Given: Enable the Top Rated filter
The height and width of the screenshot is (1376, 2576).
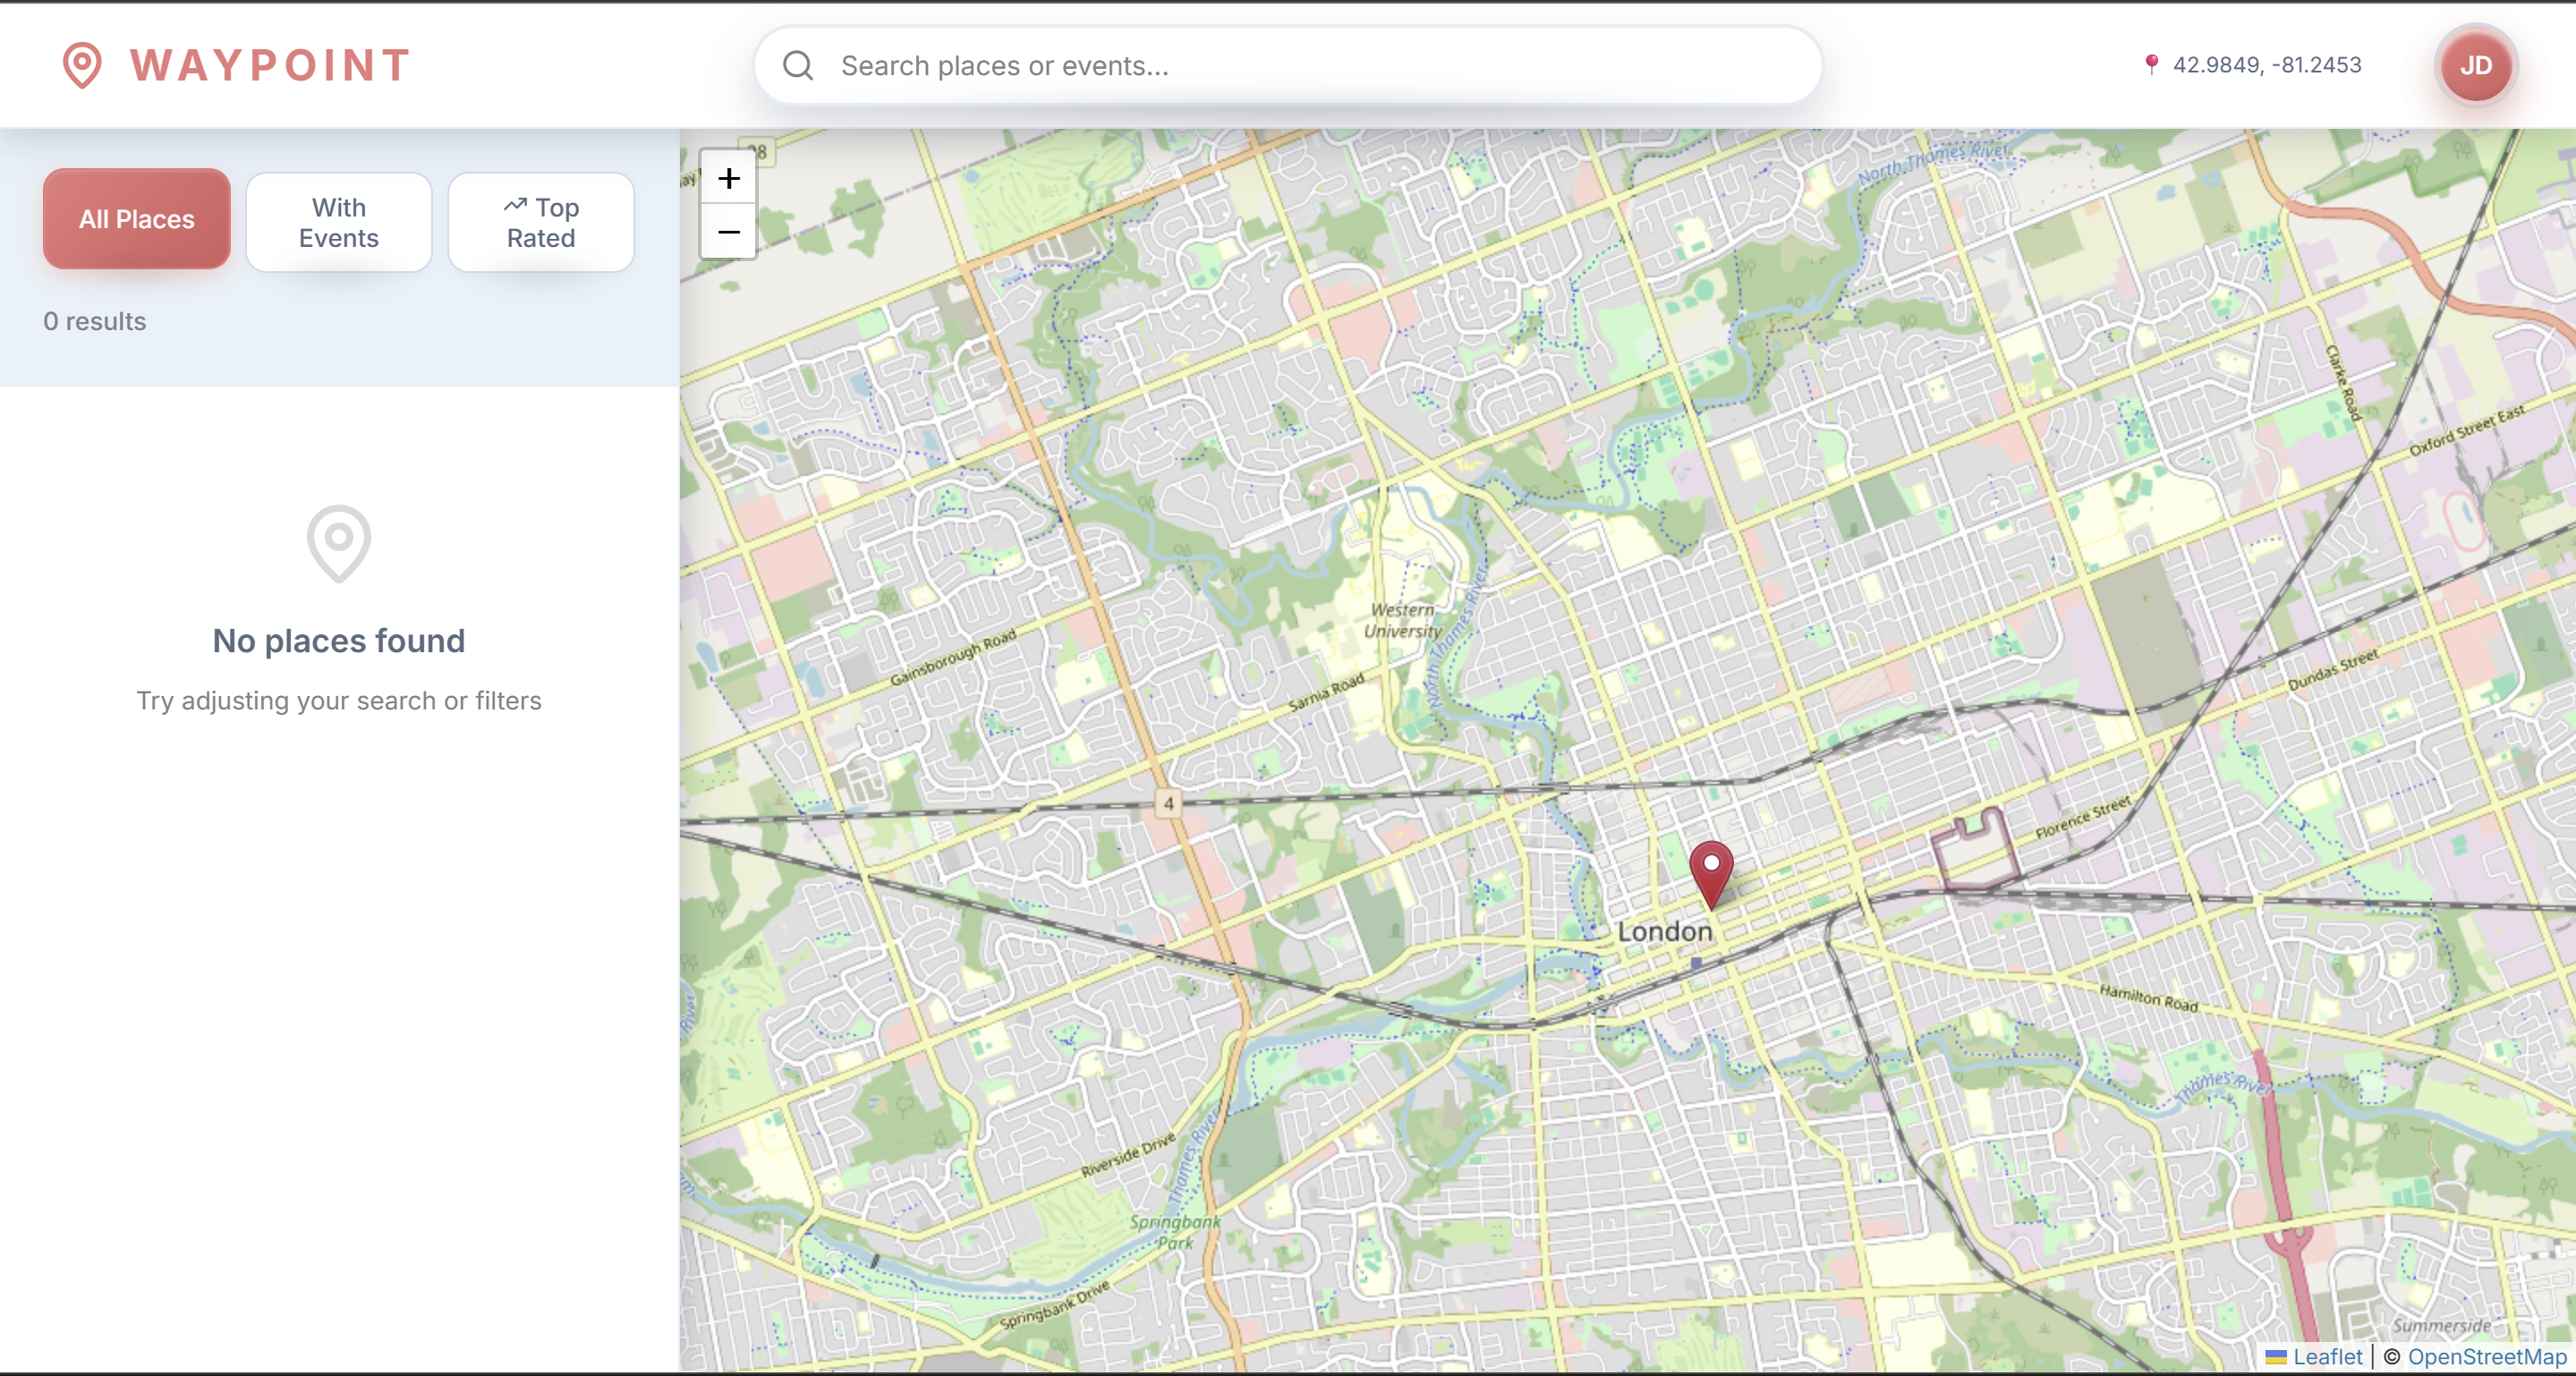Looking at the screenshot, I should [541, 222].
